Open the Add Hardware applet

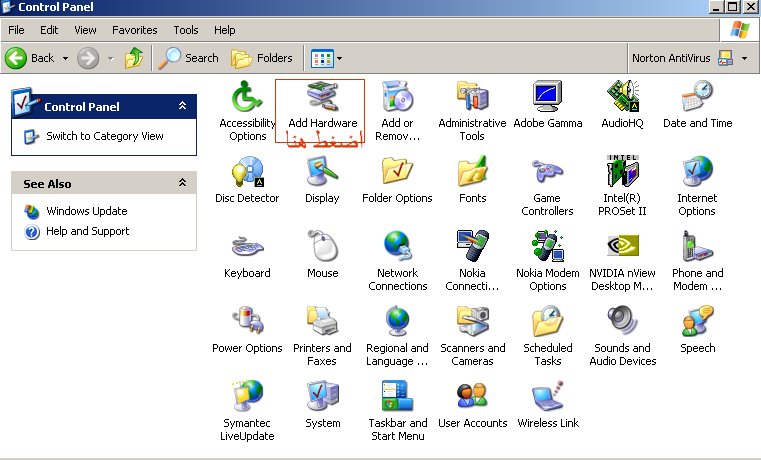pyautogui.click(x=322, y=105)
